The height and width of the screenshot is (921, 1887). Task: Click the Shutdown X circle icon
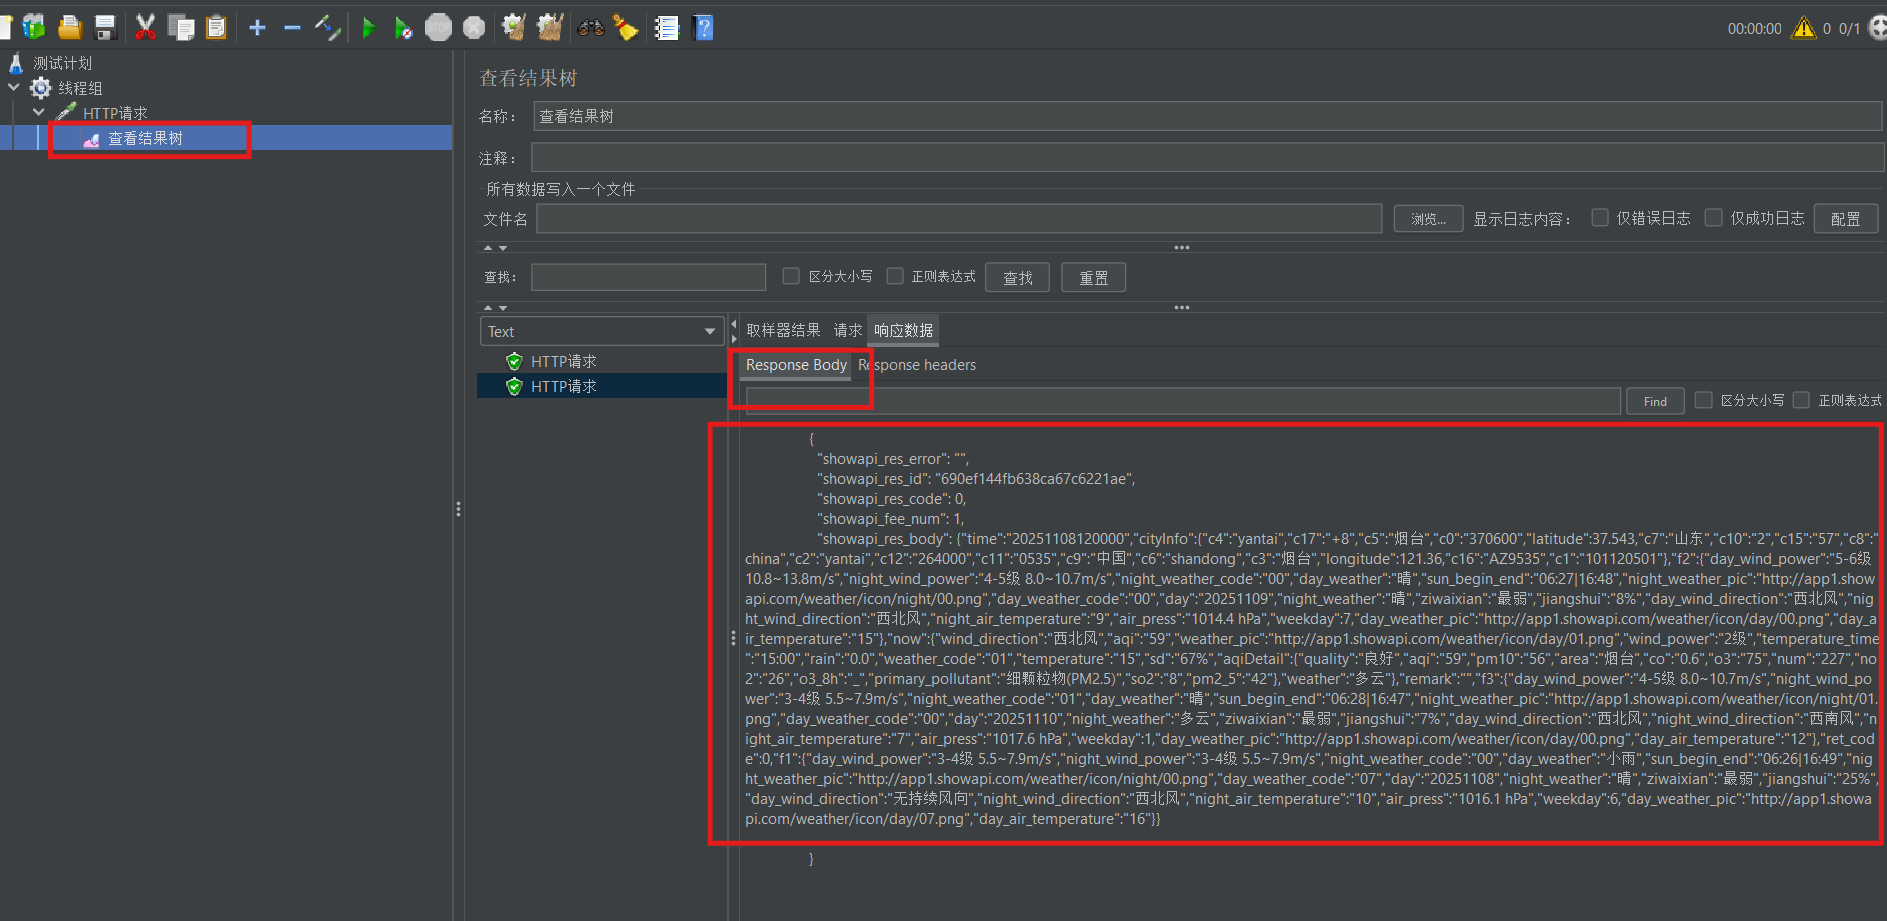(474, 27)
